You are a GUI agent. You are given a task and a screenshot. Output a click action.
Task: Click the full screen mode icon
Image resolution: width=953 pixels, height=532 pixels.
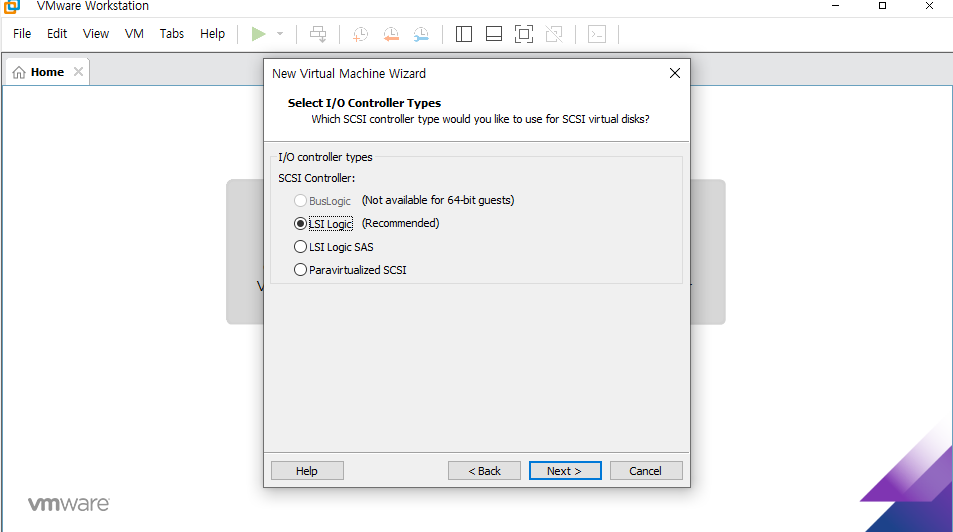tap(524, 34)
